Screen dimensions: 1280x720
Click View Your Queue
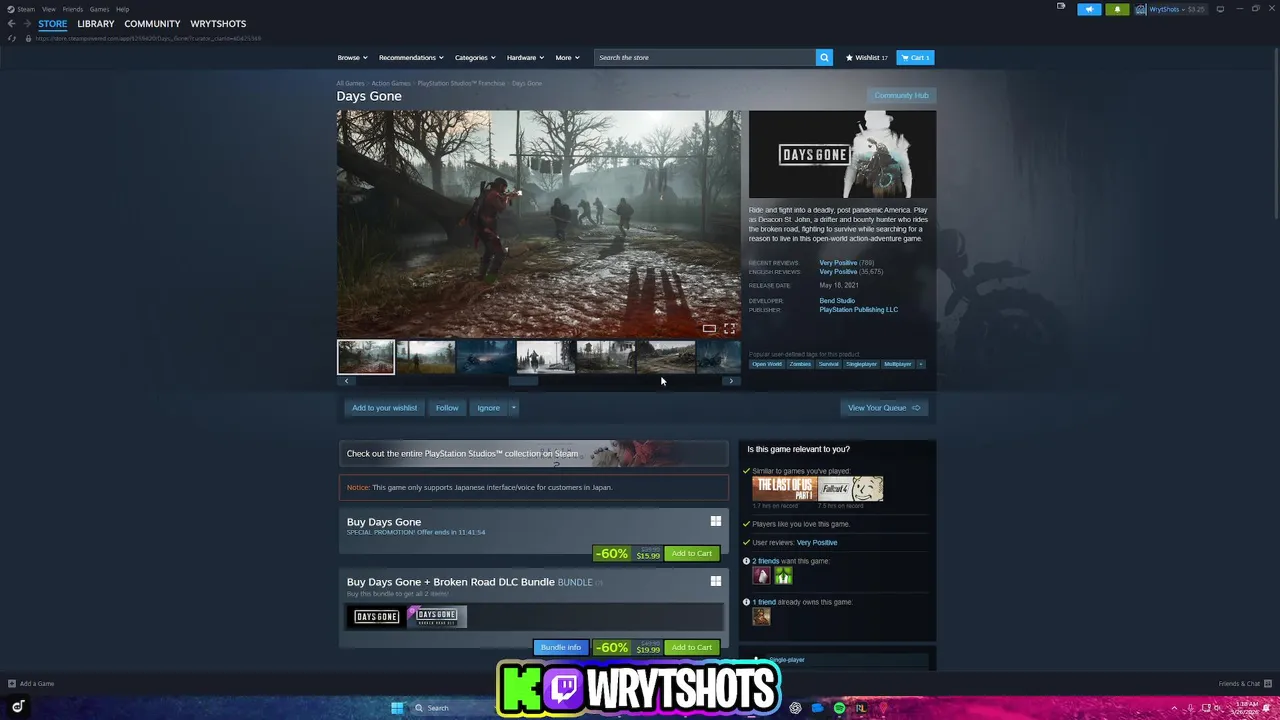click(x=884, y=408)
